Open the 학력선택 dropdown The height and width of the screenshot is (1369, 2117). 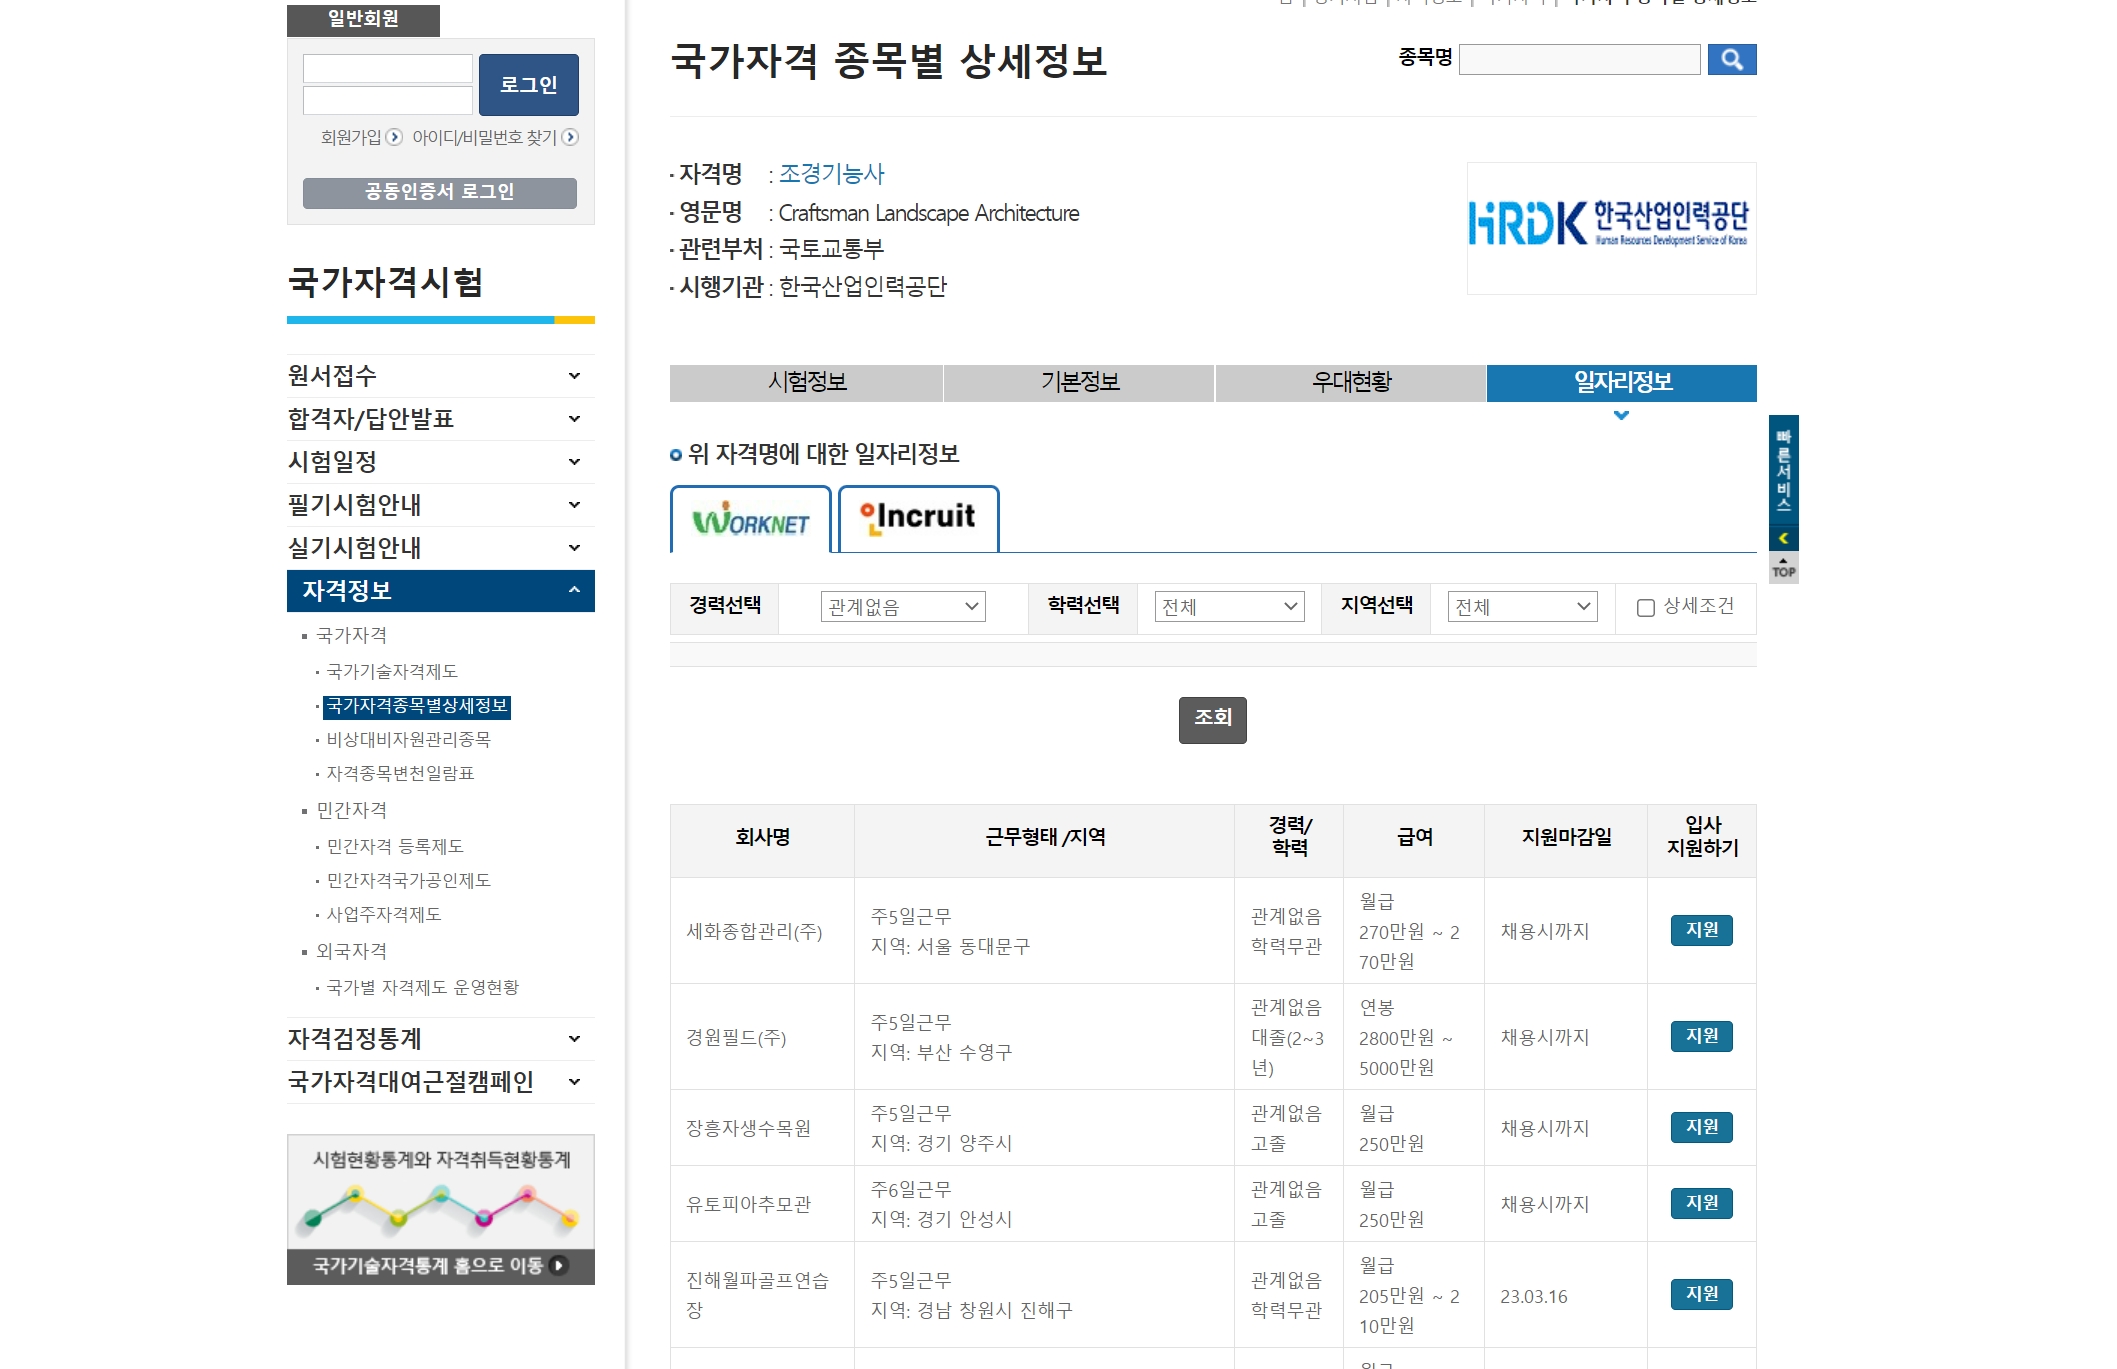coord(1229,607)
